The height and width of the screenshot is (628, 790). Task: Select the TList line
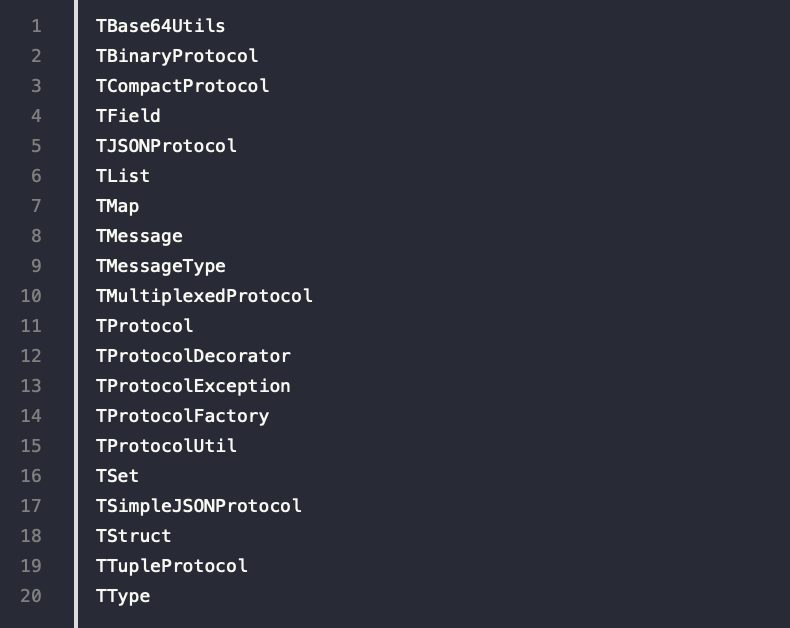tap(122, 176)
